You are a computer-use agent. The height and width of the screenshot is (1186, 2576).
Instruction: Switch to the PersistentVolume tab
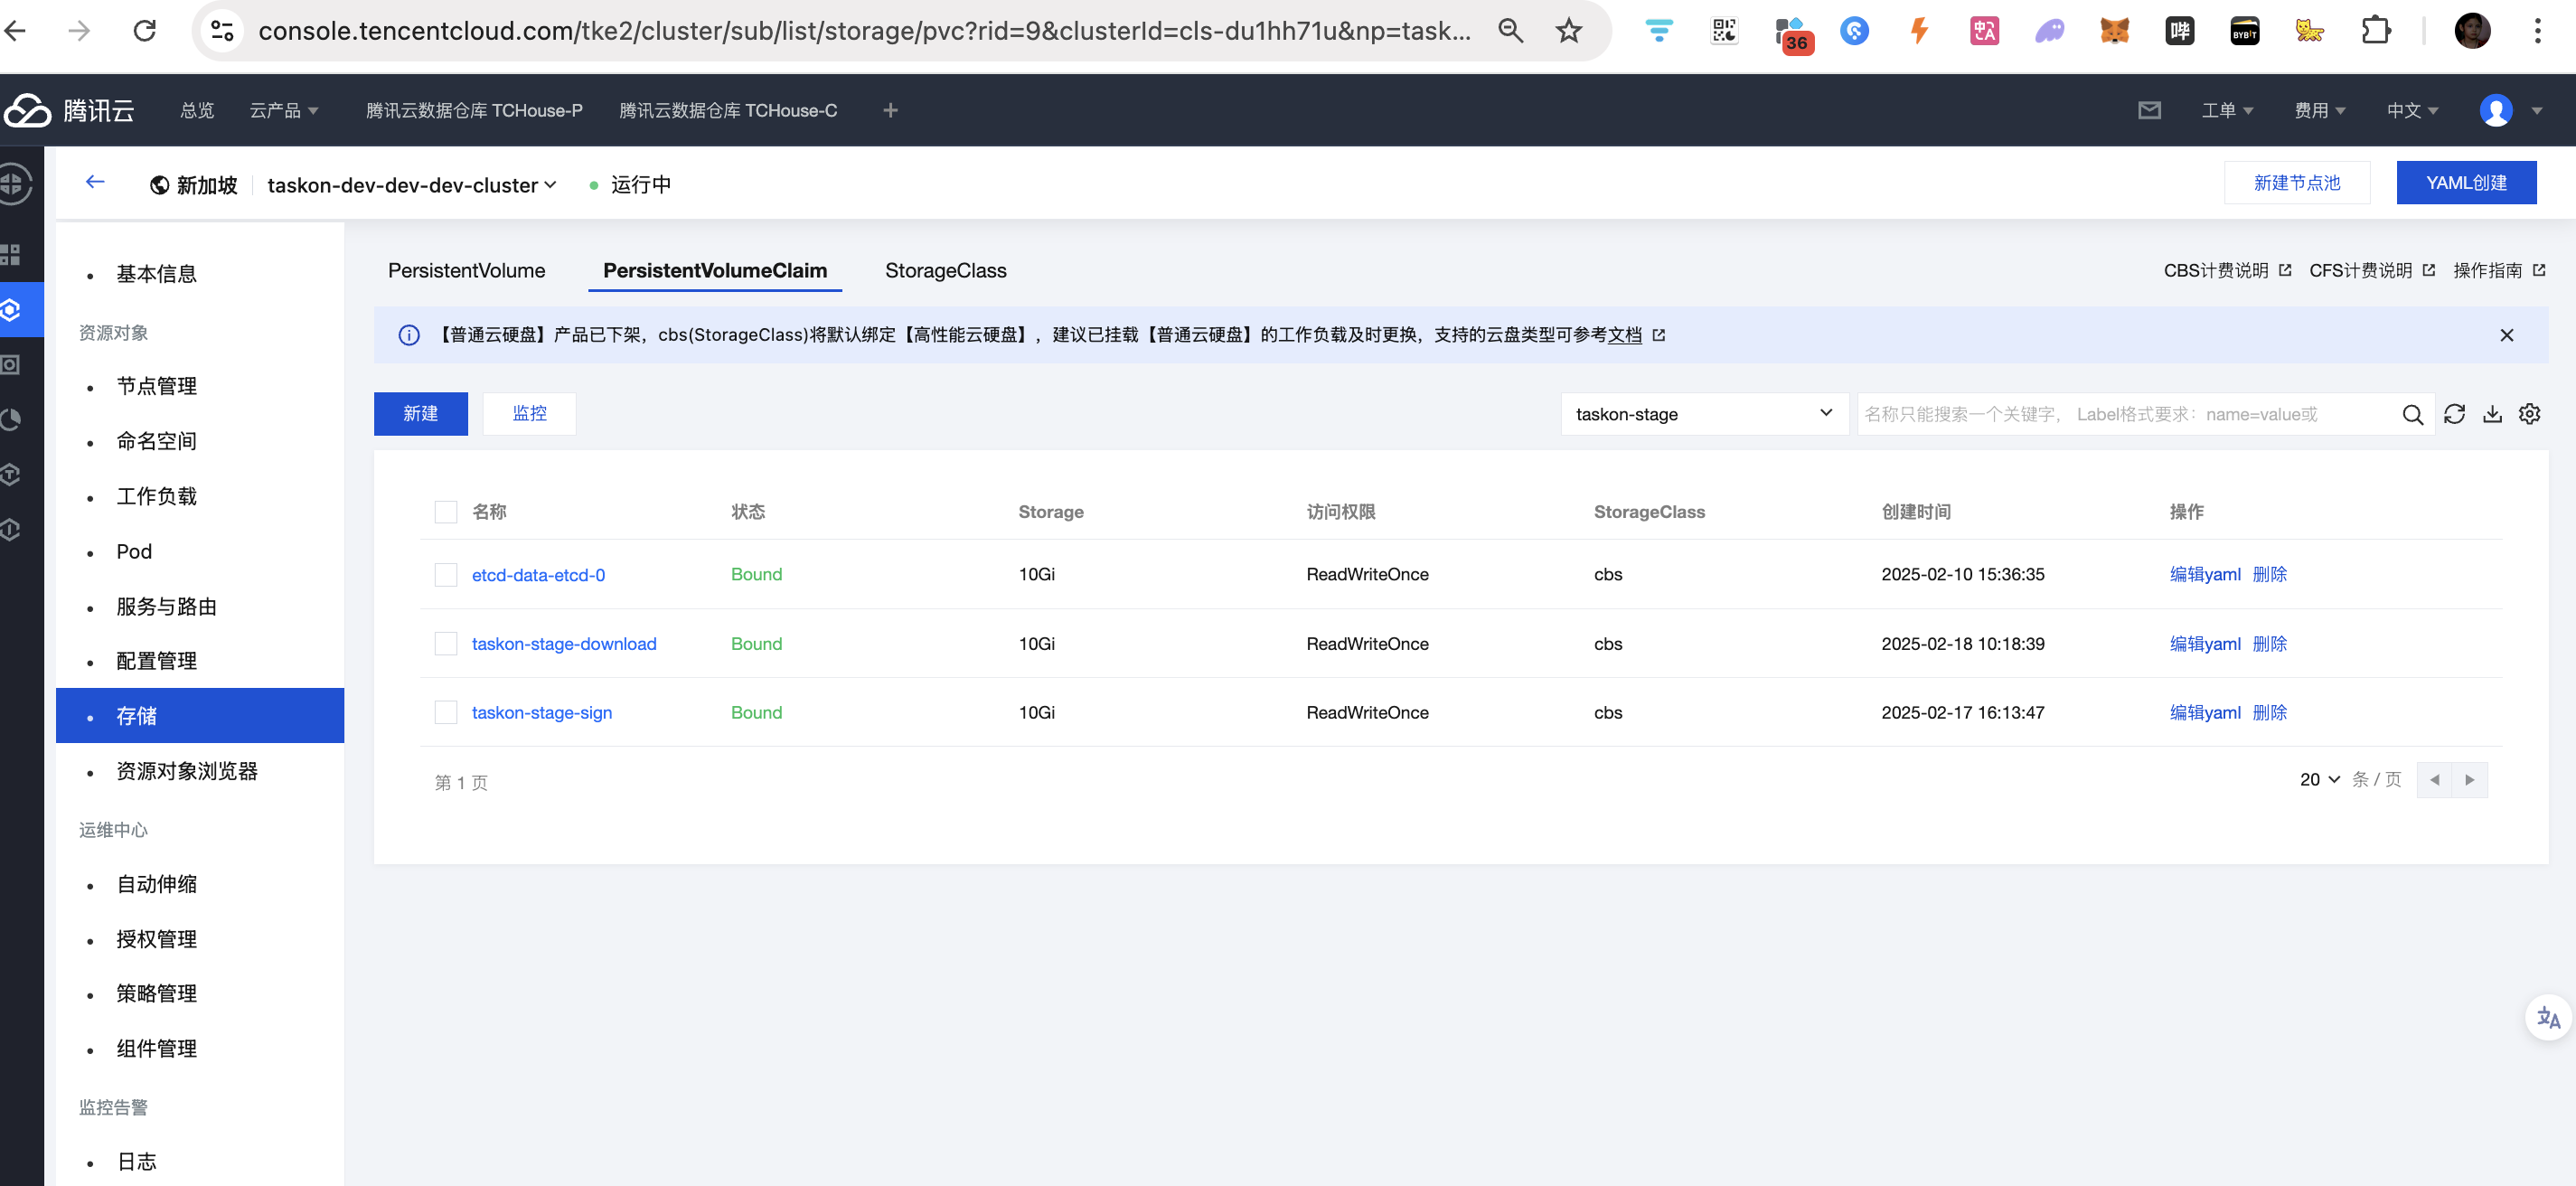point(466,271)
